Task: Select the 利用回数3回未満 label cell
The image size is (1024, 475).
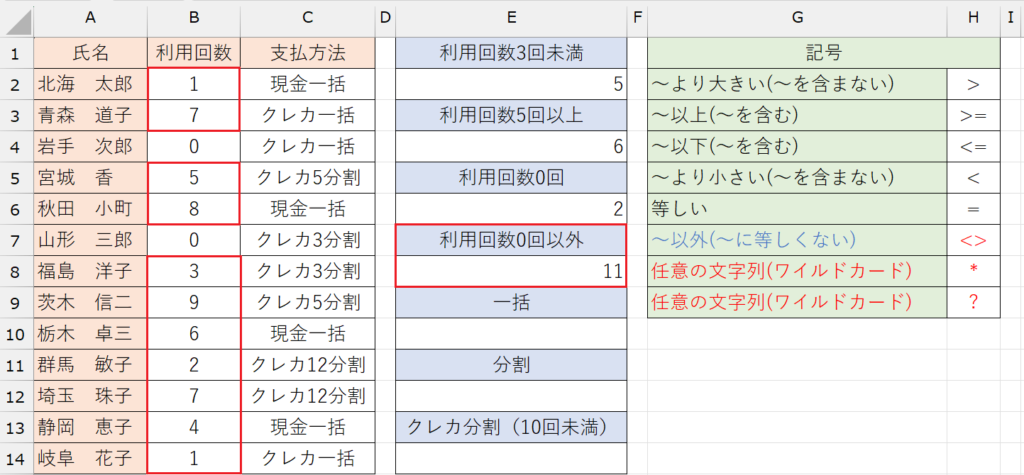Action: (x=511, y=52)
